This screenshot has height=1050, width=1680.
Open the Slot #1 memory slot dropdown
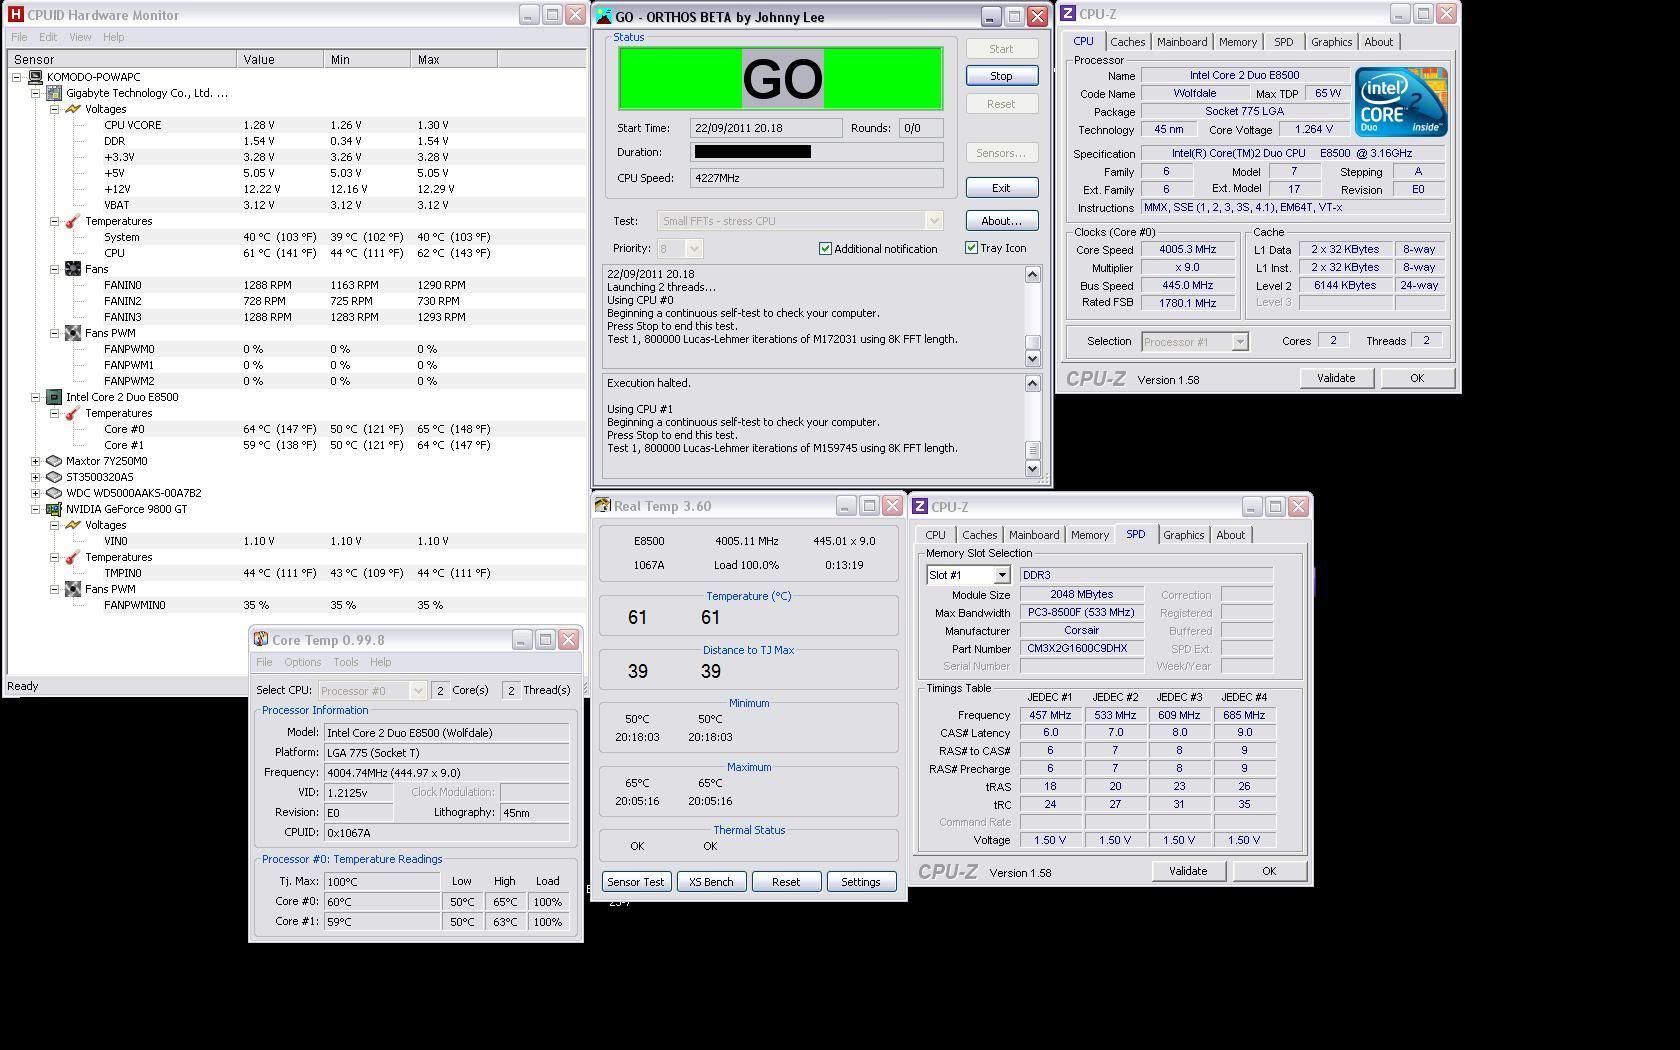pos(1001,575)
